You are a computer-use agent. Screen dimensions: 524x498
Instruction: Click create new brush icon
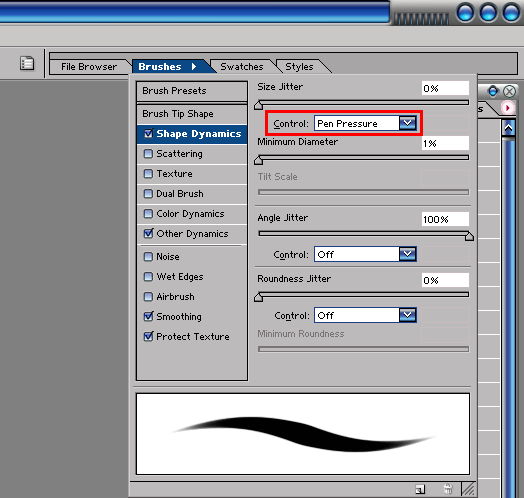point(420,489)
